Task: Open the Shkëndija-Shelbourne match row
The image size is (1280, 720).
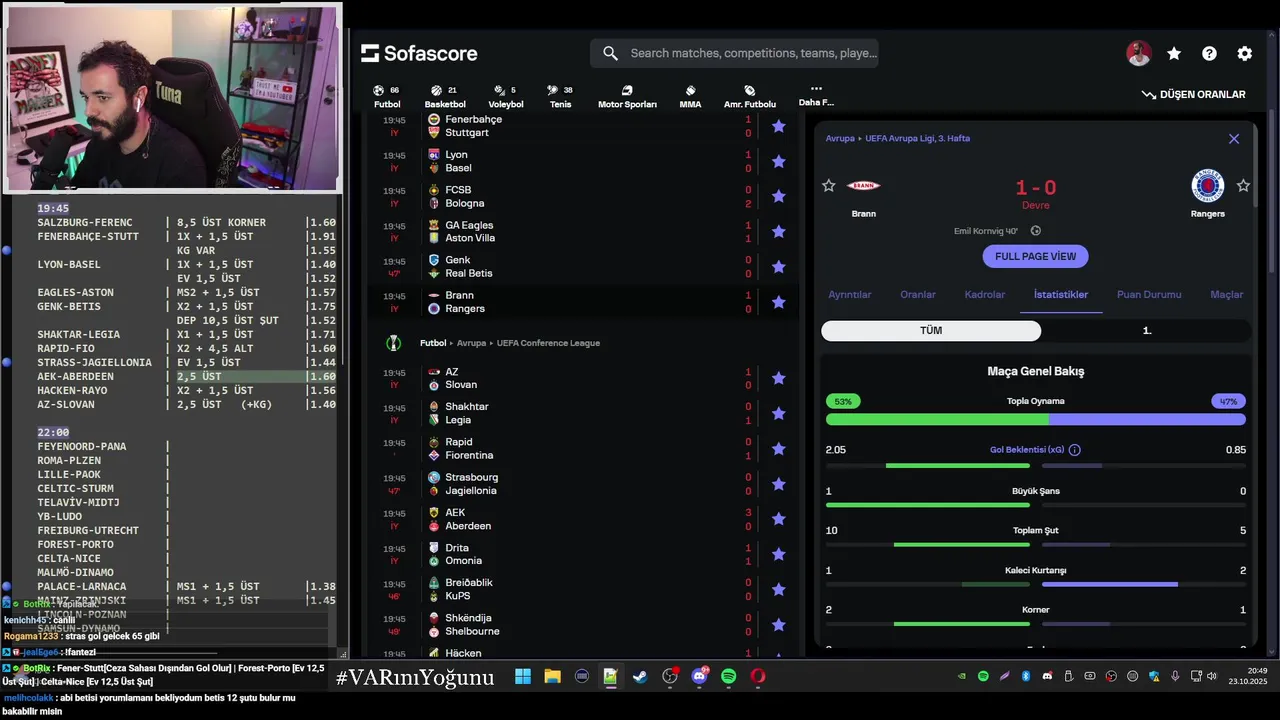Action: (x=584, y=625)
